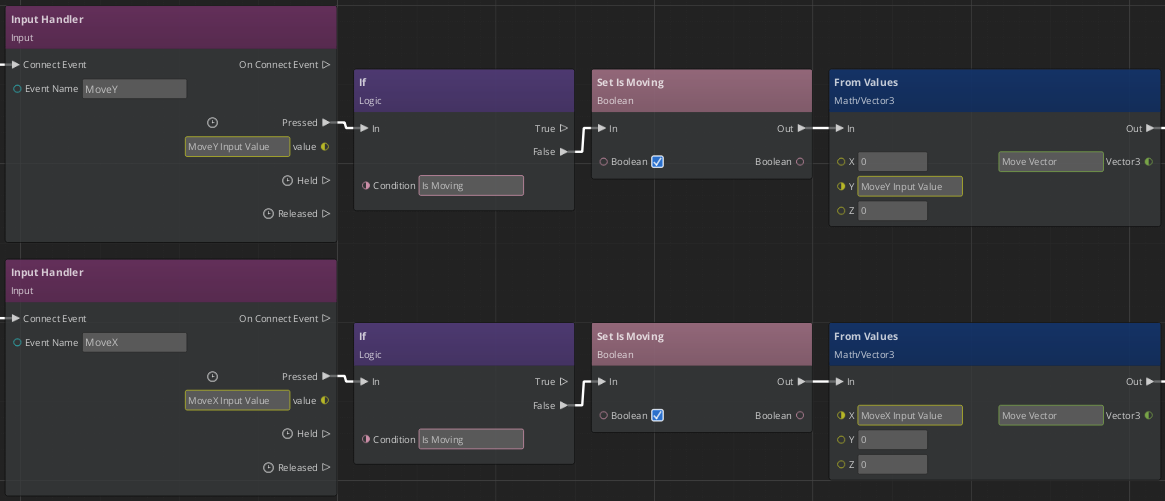
Task: Toggle the Boolean checkbox in upper Set Is Moving
Action: (658, 161)
